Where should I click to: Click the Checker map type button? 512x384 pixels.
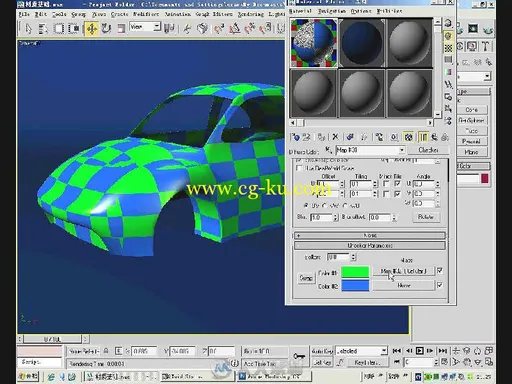[x=428, y=150]
